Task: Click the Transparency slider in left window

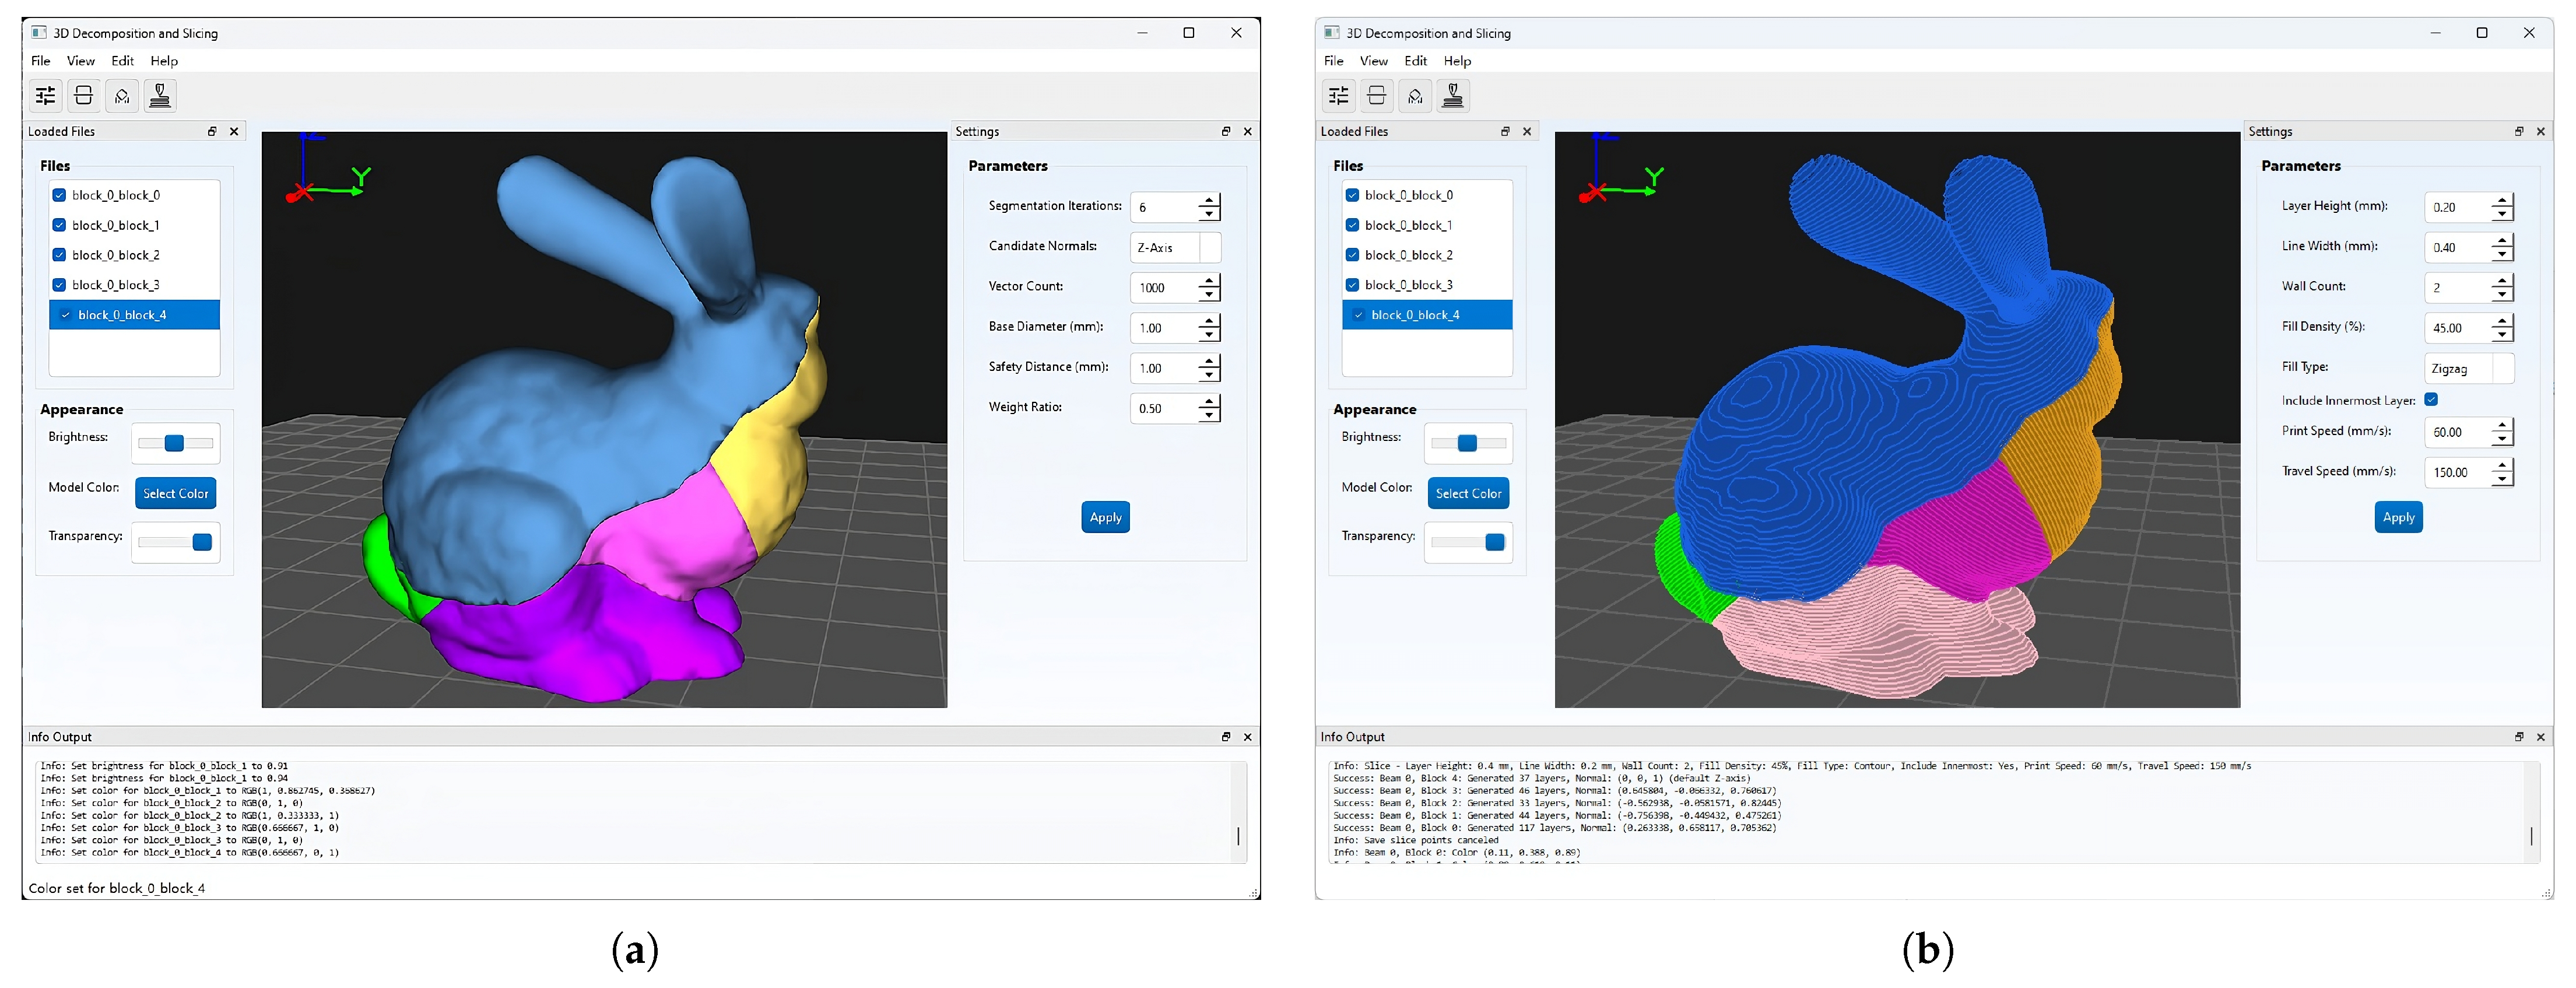Action: [176, 542]
